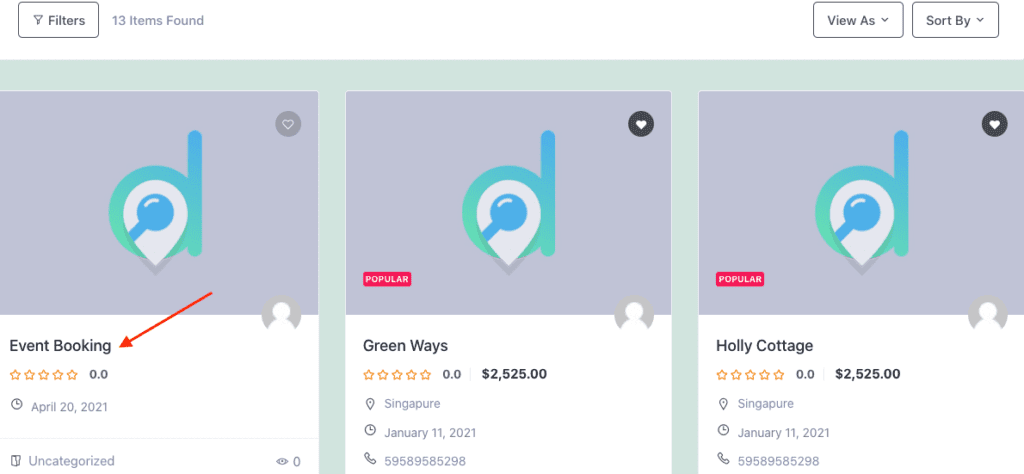Click the Popular badge on Holly Cottage
Viewport: 1024px width, 474px height.
tap(741, 279)
